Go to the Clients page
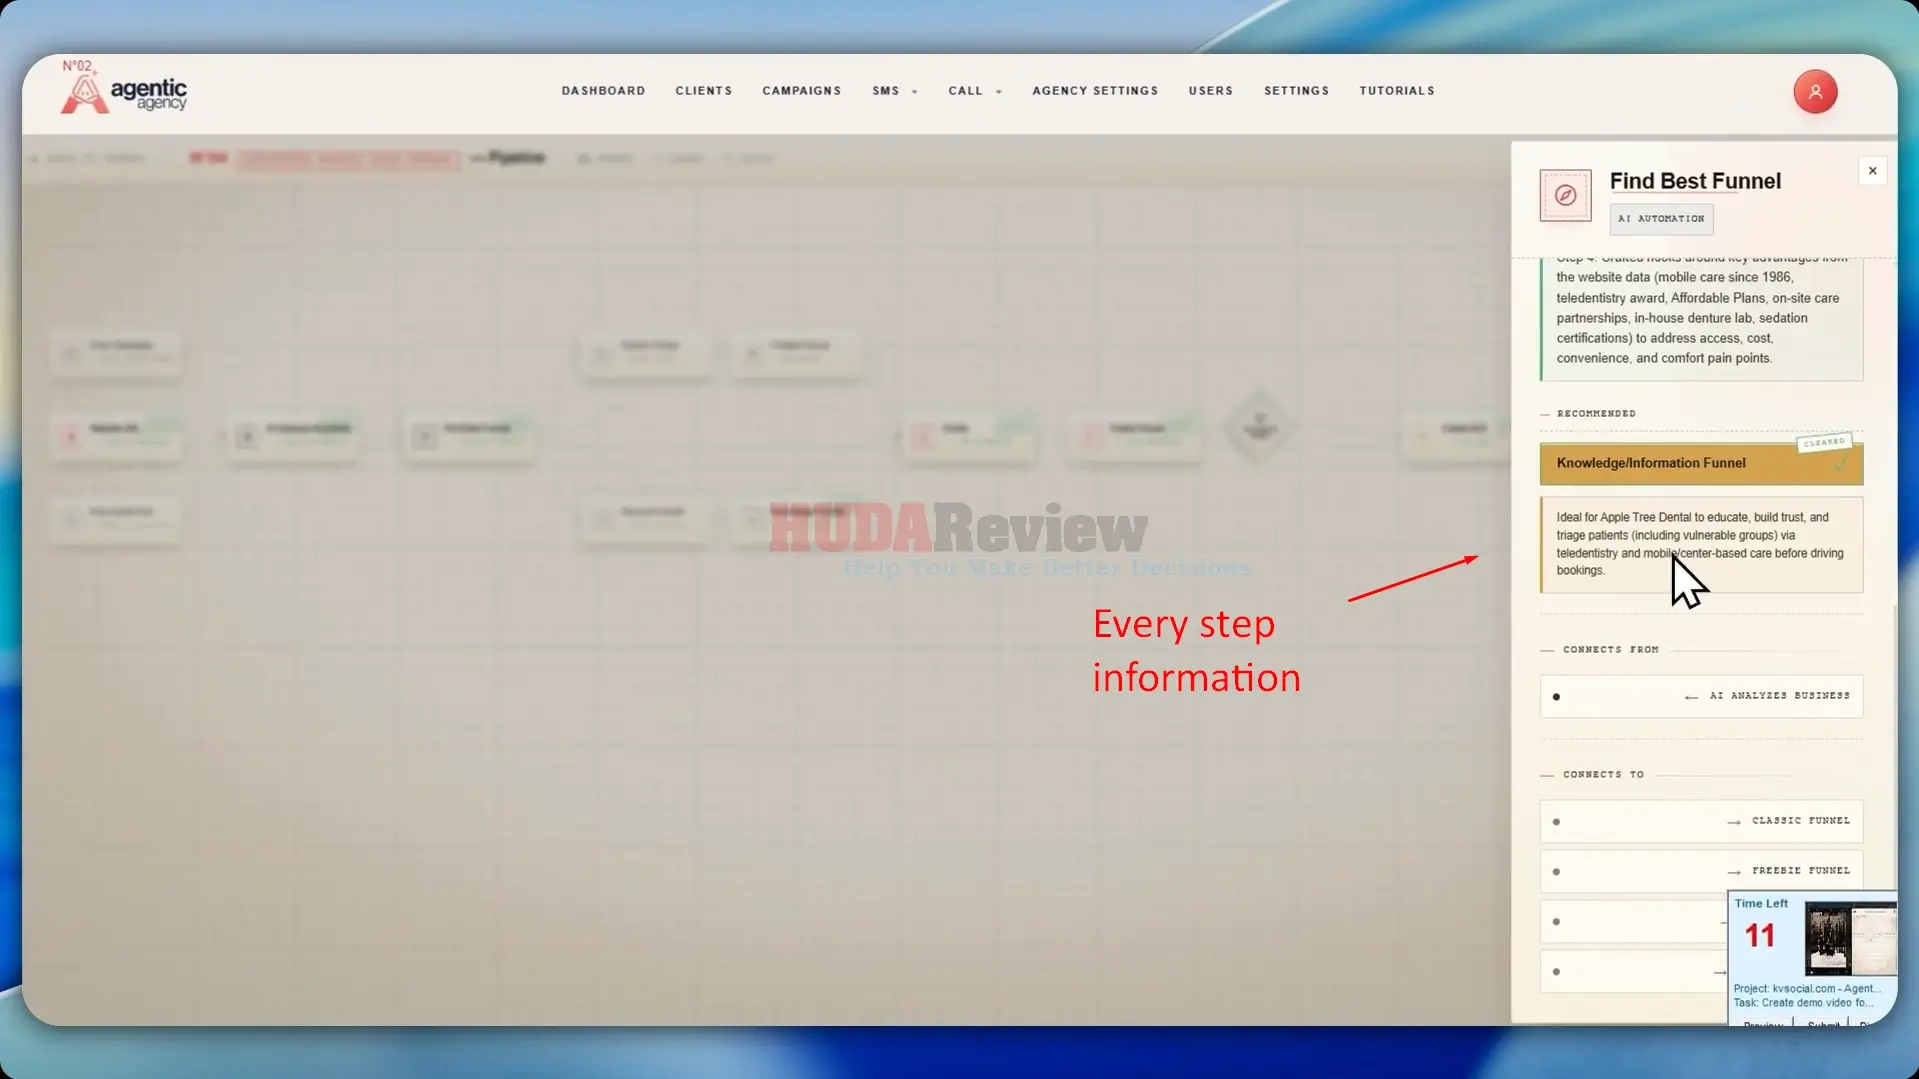 703,91
